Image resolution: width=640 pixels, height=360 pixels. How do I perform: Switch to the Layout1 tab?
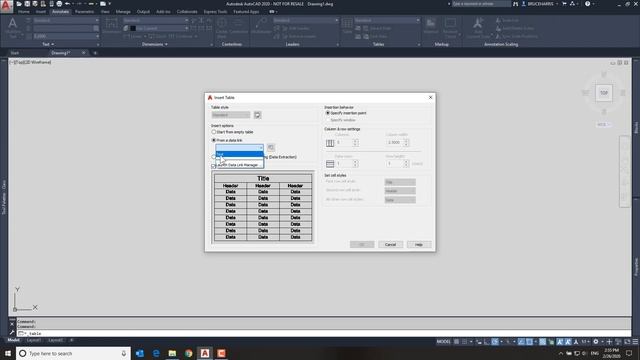[33, 340]
